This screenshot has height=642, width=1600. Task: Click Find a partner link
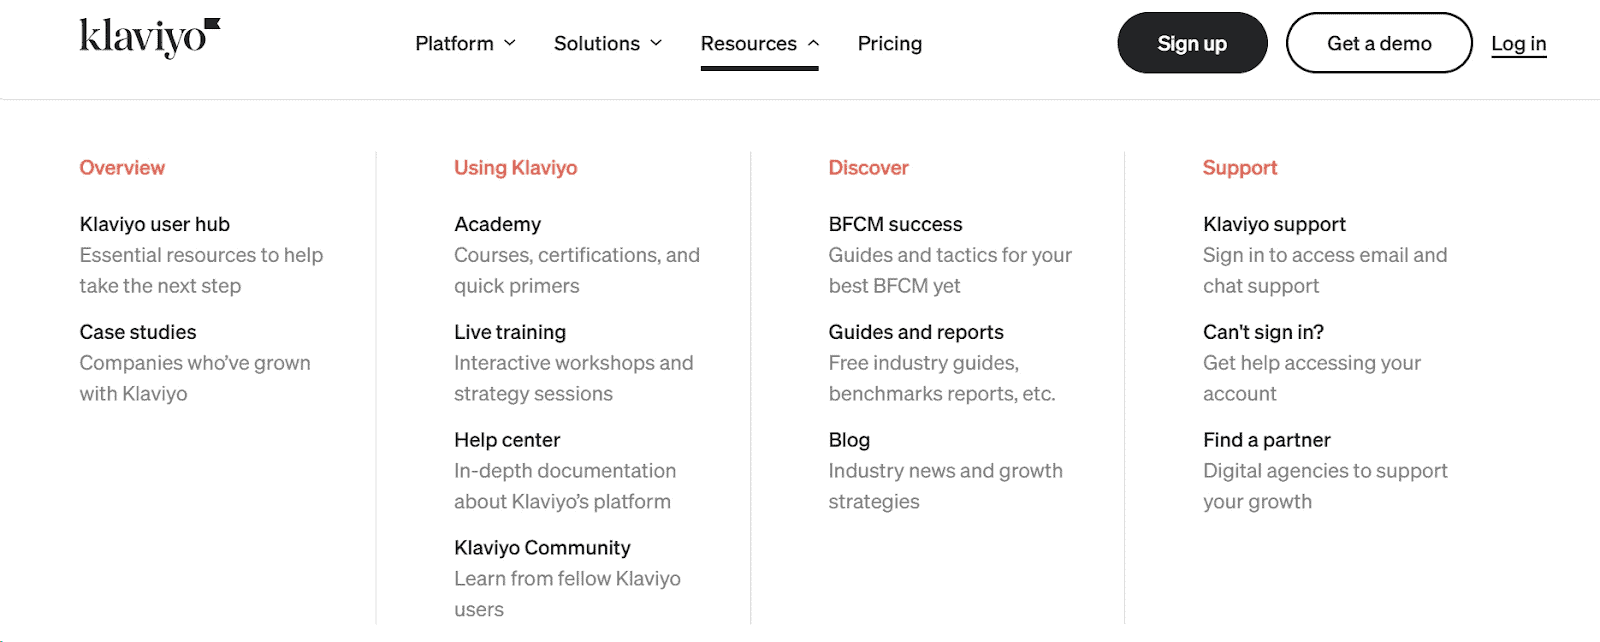(x=1266, y=439)
